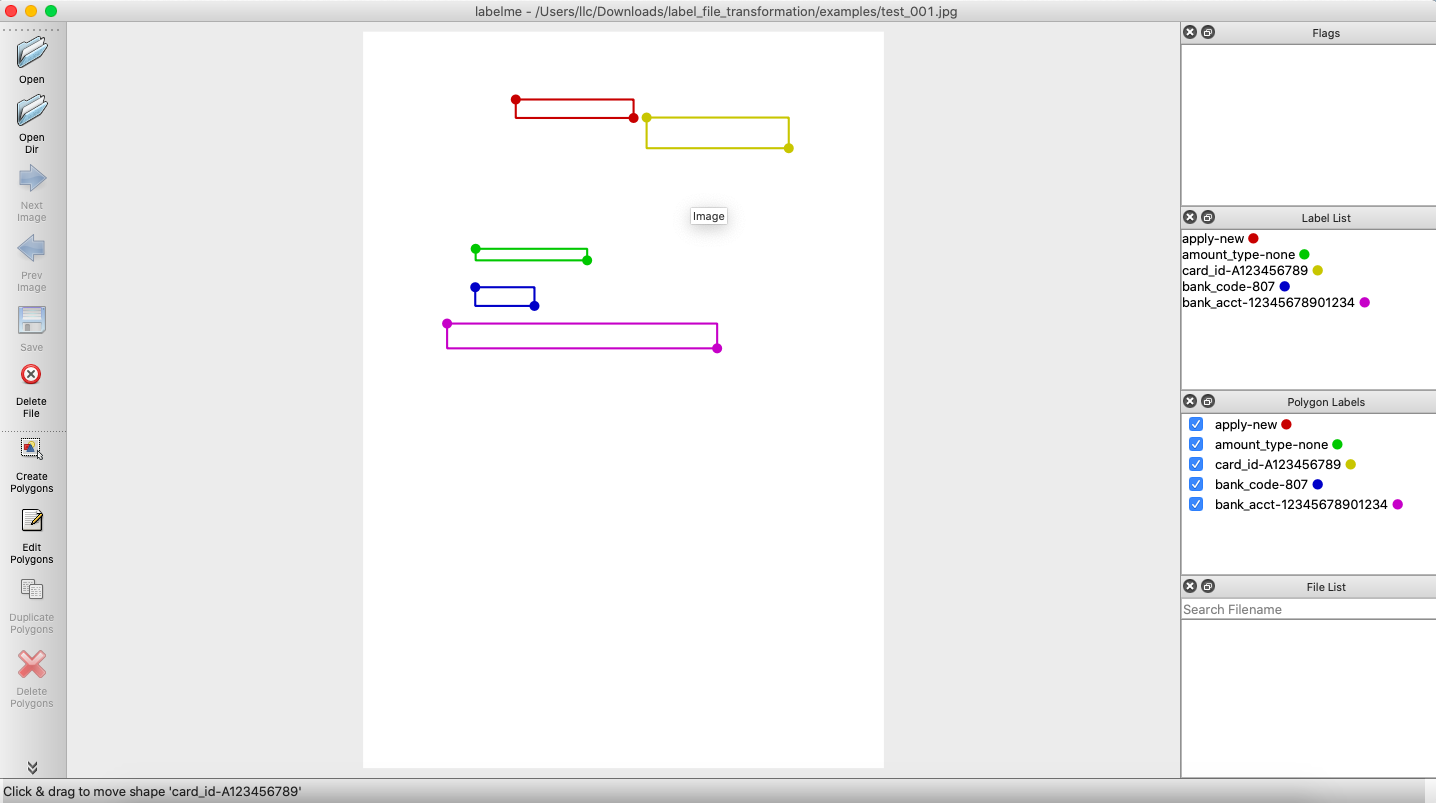The height and width of the screenshot is (803, 1436).
Task: Activate Create Polygons tool
Action: [x=31, y=449]
